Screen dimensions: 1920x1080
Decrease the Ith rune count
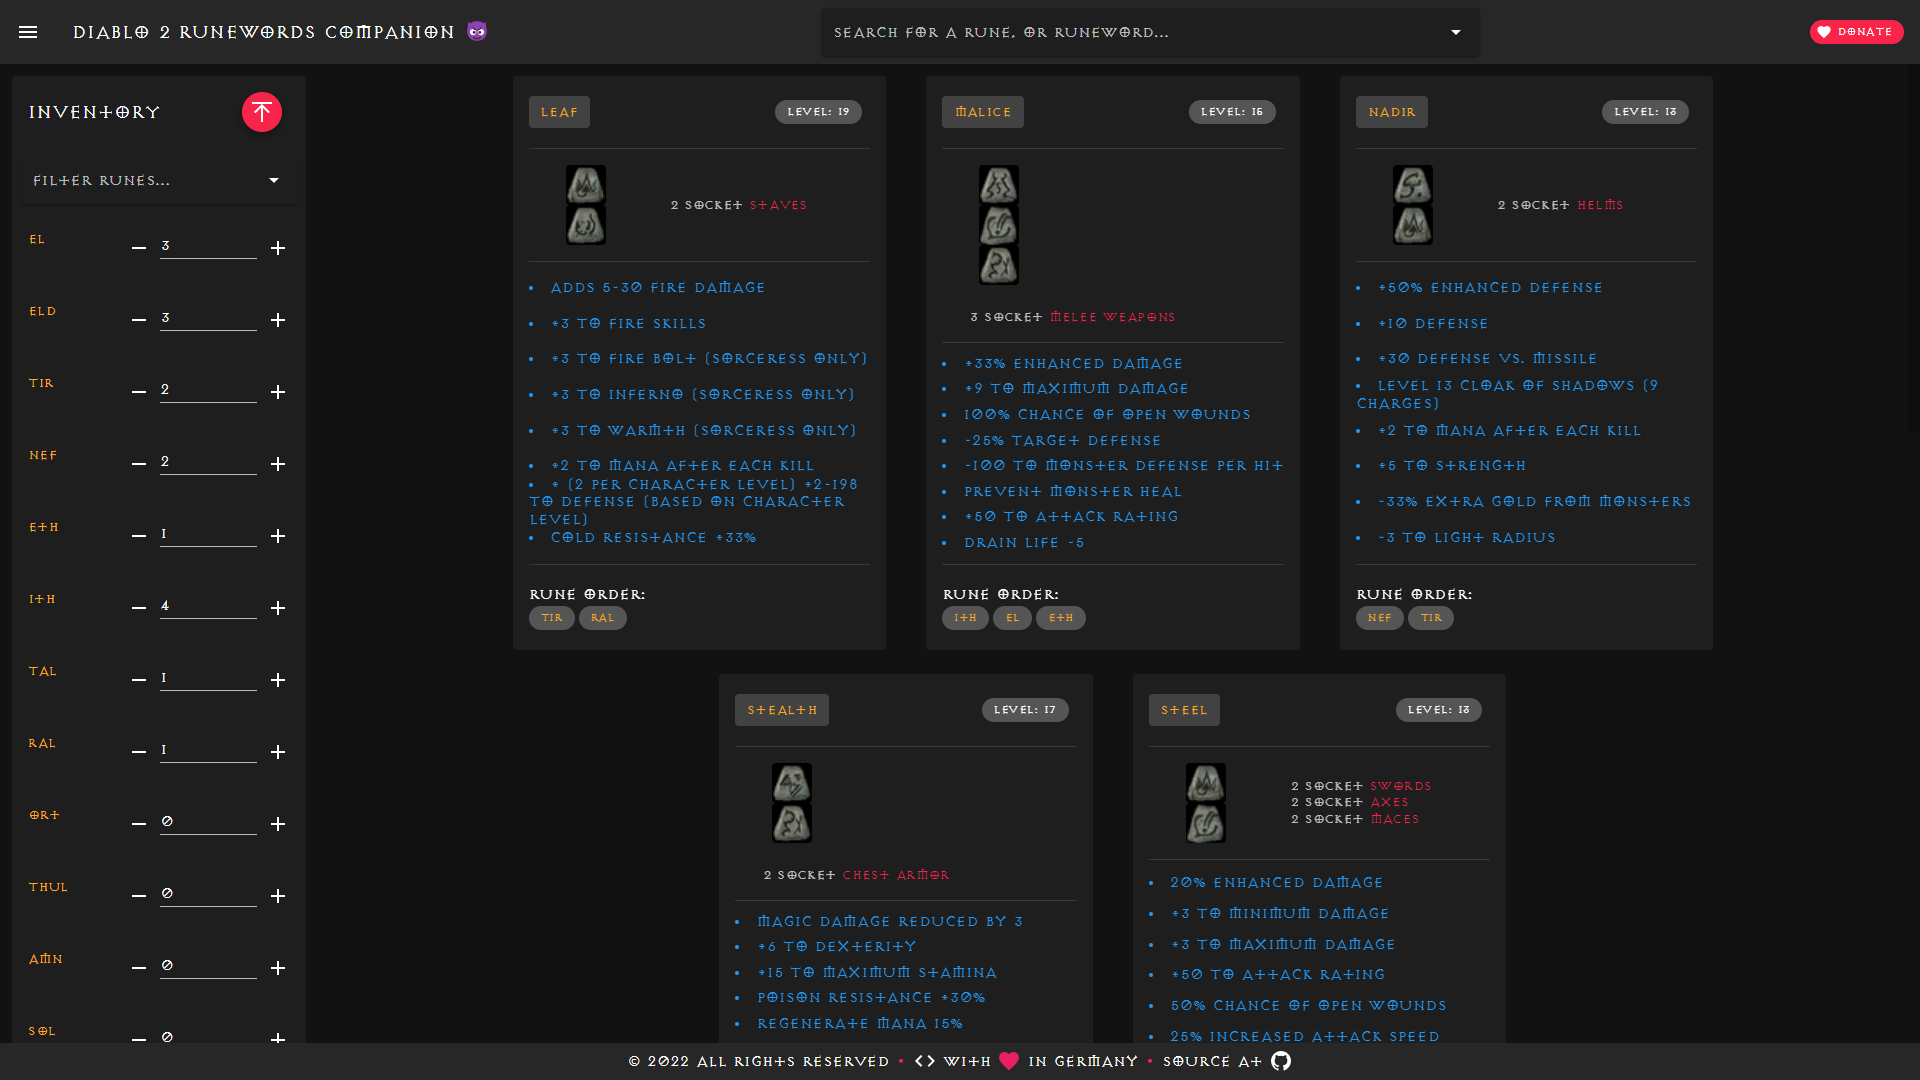[139, 608]
